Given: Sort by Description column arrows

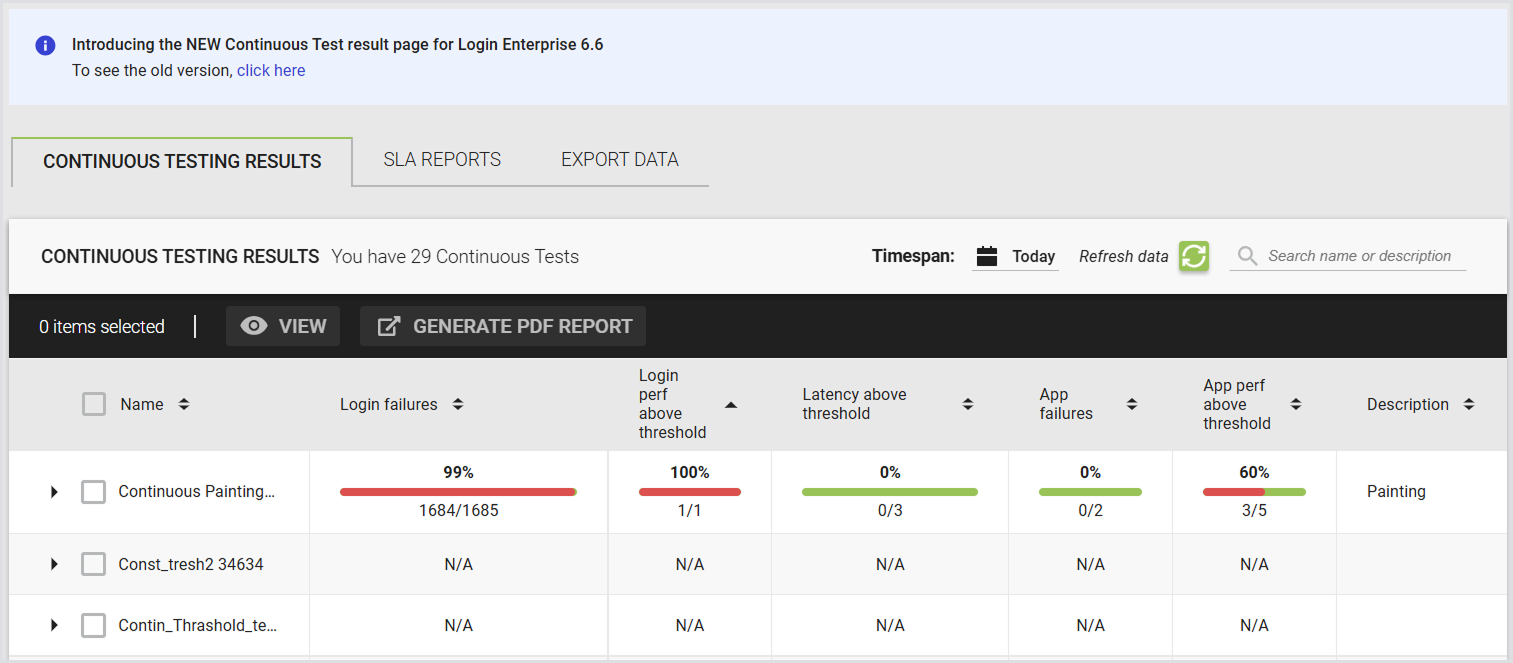Looking at the screenshot, I should [1469, 404].
